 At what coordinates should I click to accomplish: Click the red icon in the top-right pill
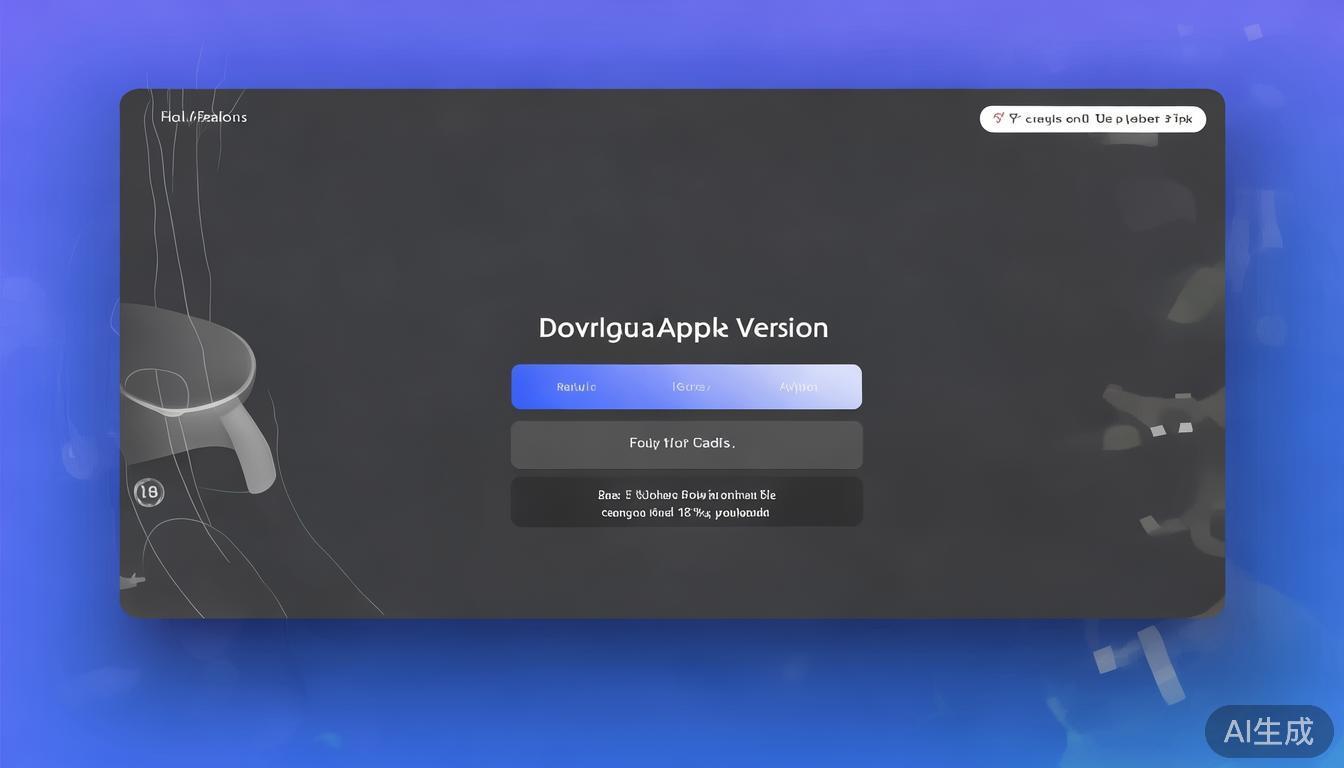coord(997,119)
